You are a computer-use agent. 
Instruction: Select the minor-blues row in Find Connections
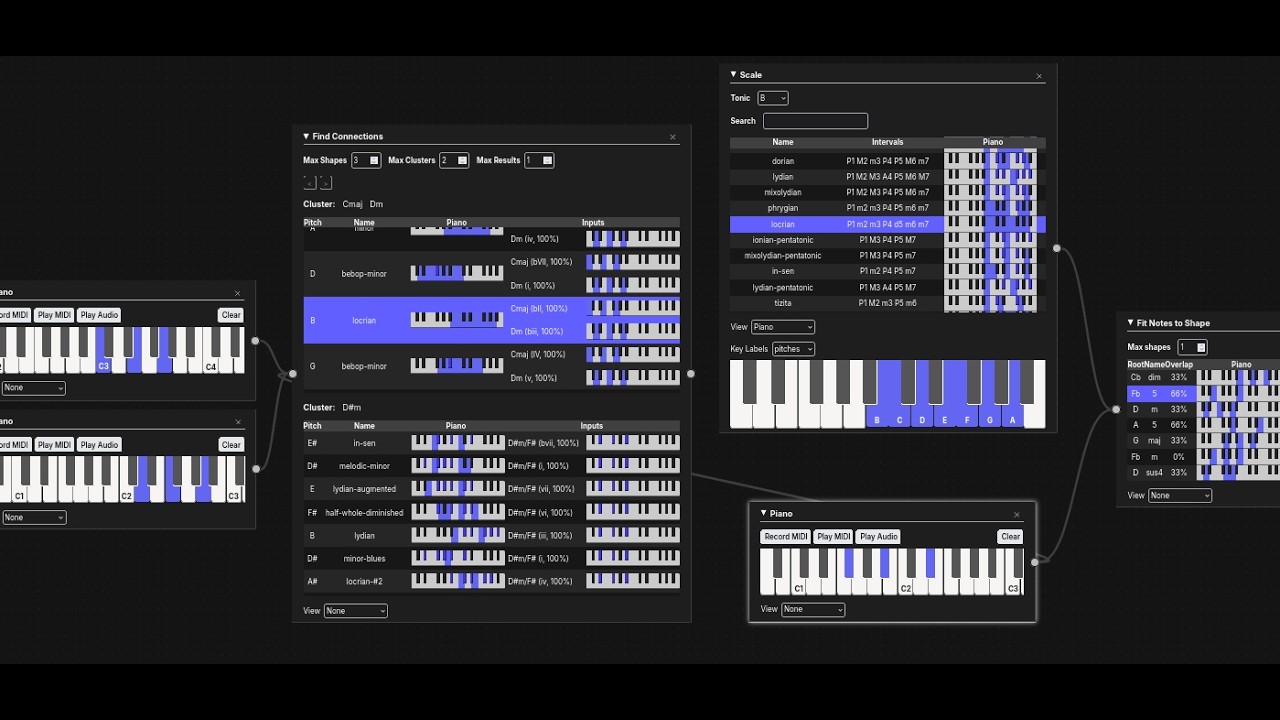[492, 559]
